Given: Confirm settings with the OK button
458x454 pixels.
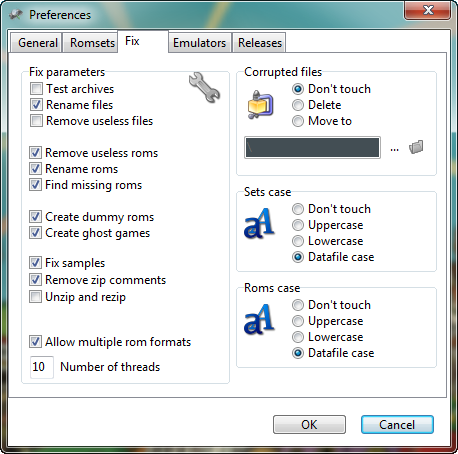Looking at the screenshot, I should tap(309, 424).
